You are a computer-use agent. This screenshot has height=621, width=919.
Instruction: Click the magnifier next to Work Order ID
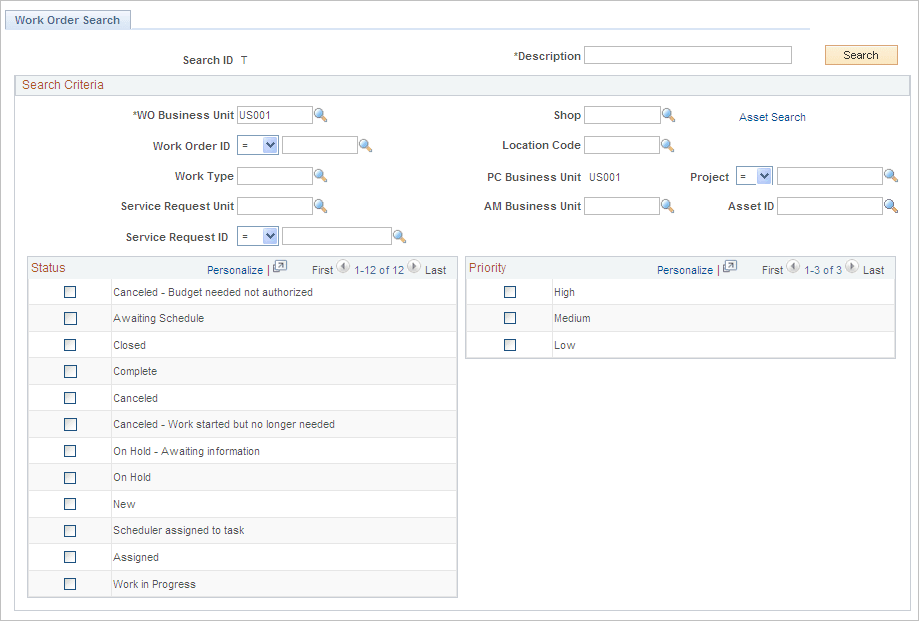pos(366,144)
